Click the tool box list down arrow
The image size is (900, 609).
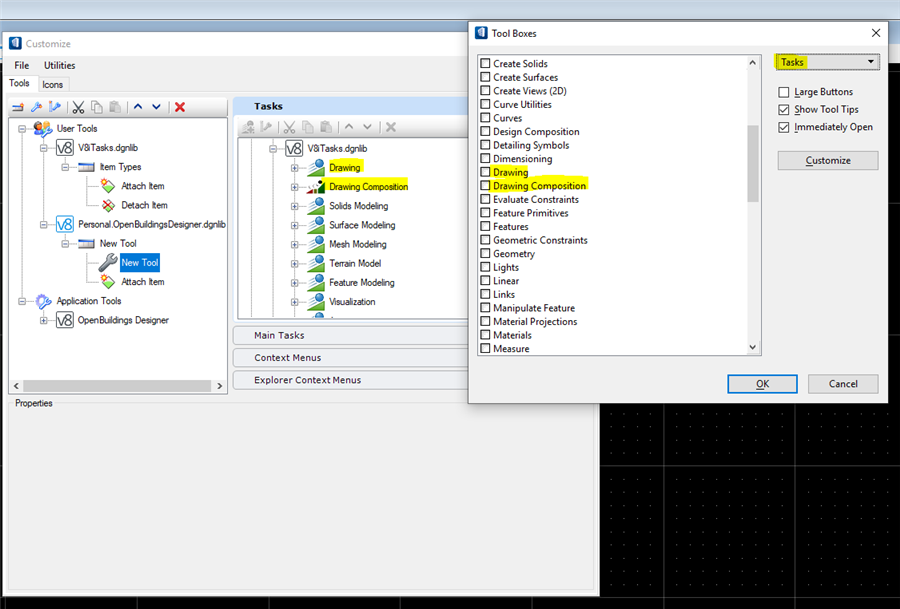(x=752, y=347)
